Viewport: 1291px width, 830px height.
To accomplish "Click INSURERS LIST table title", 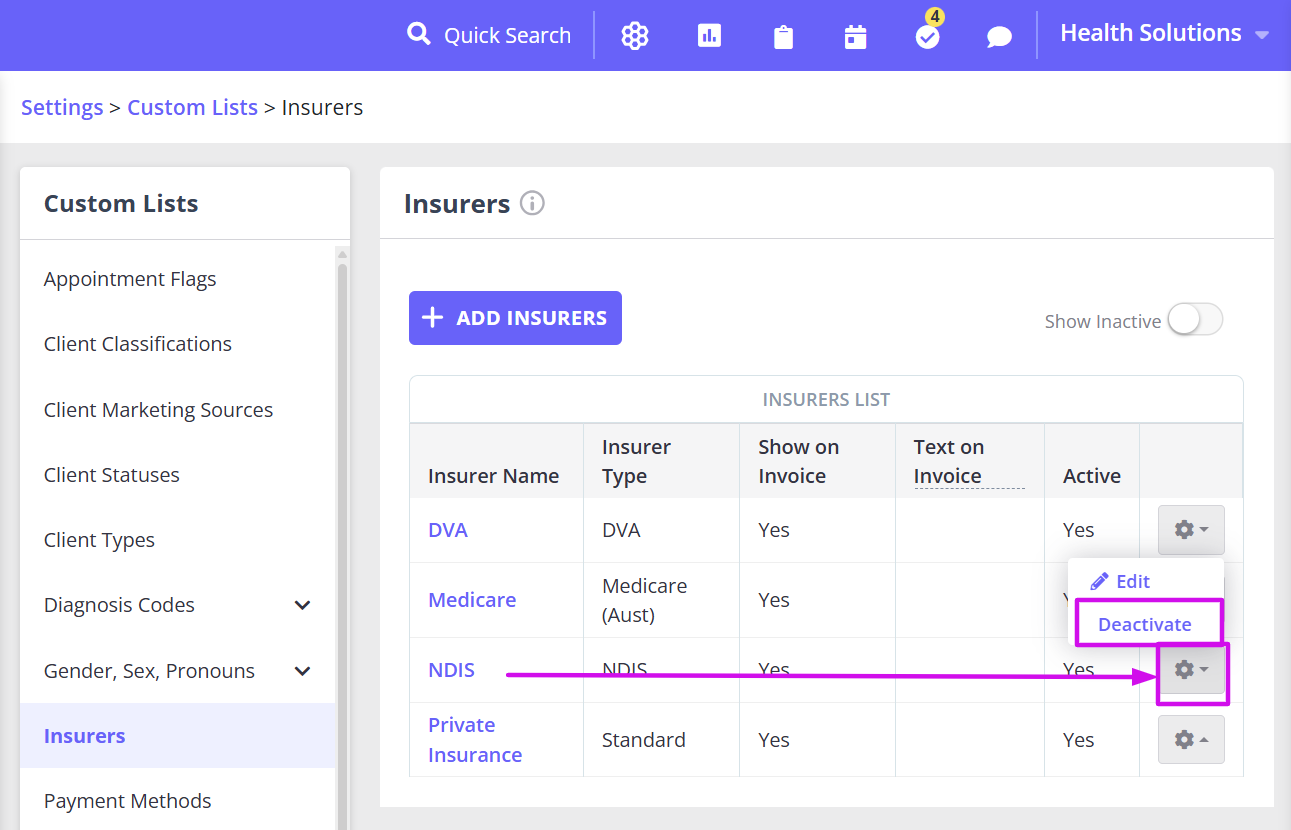I will 826,400.
